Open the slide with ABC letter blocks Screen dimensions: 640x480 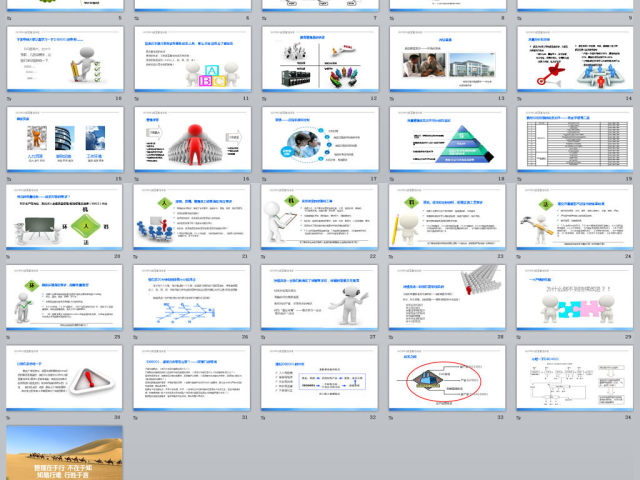point(192,61)
